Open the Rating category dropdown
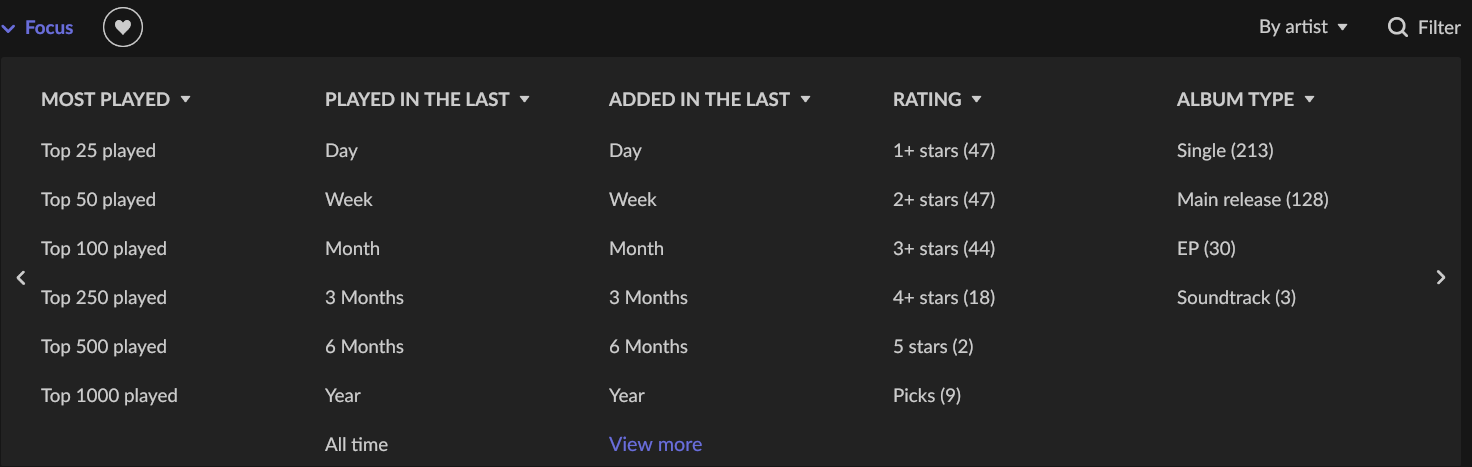The width and height of the screenshot is (1472, 467). pyautogui.click(x=937, y=99)
